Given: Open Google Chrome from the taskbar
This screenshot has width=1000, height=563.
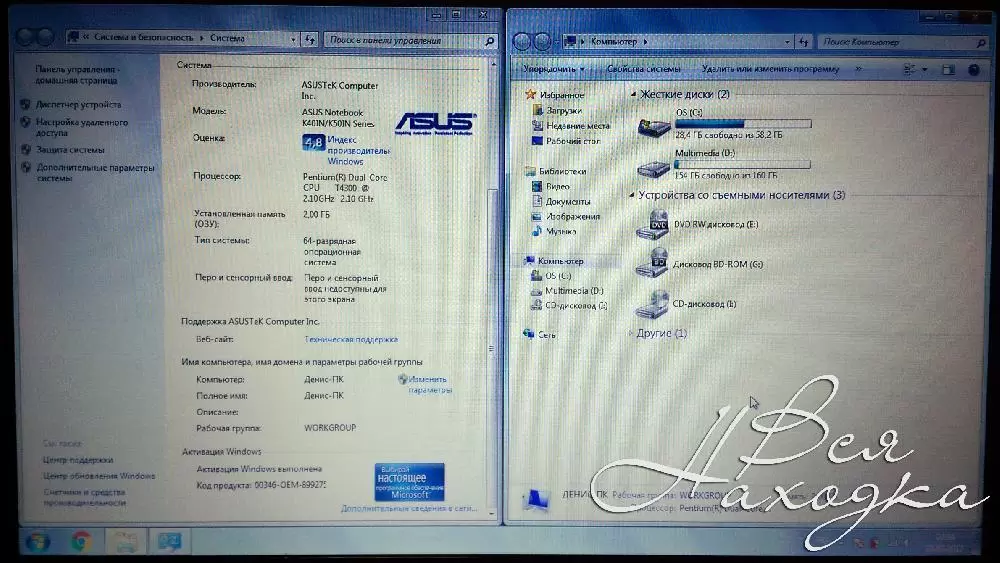Looking at the screenshot, I should coord(82,542).
